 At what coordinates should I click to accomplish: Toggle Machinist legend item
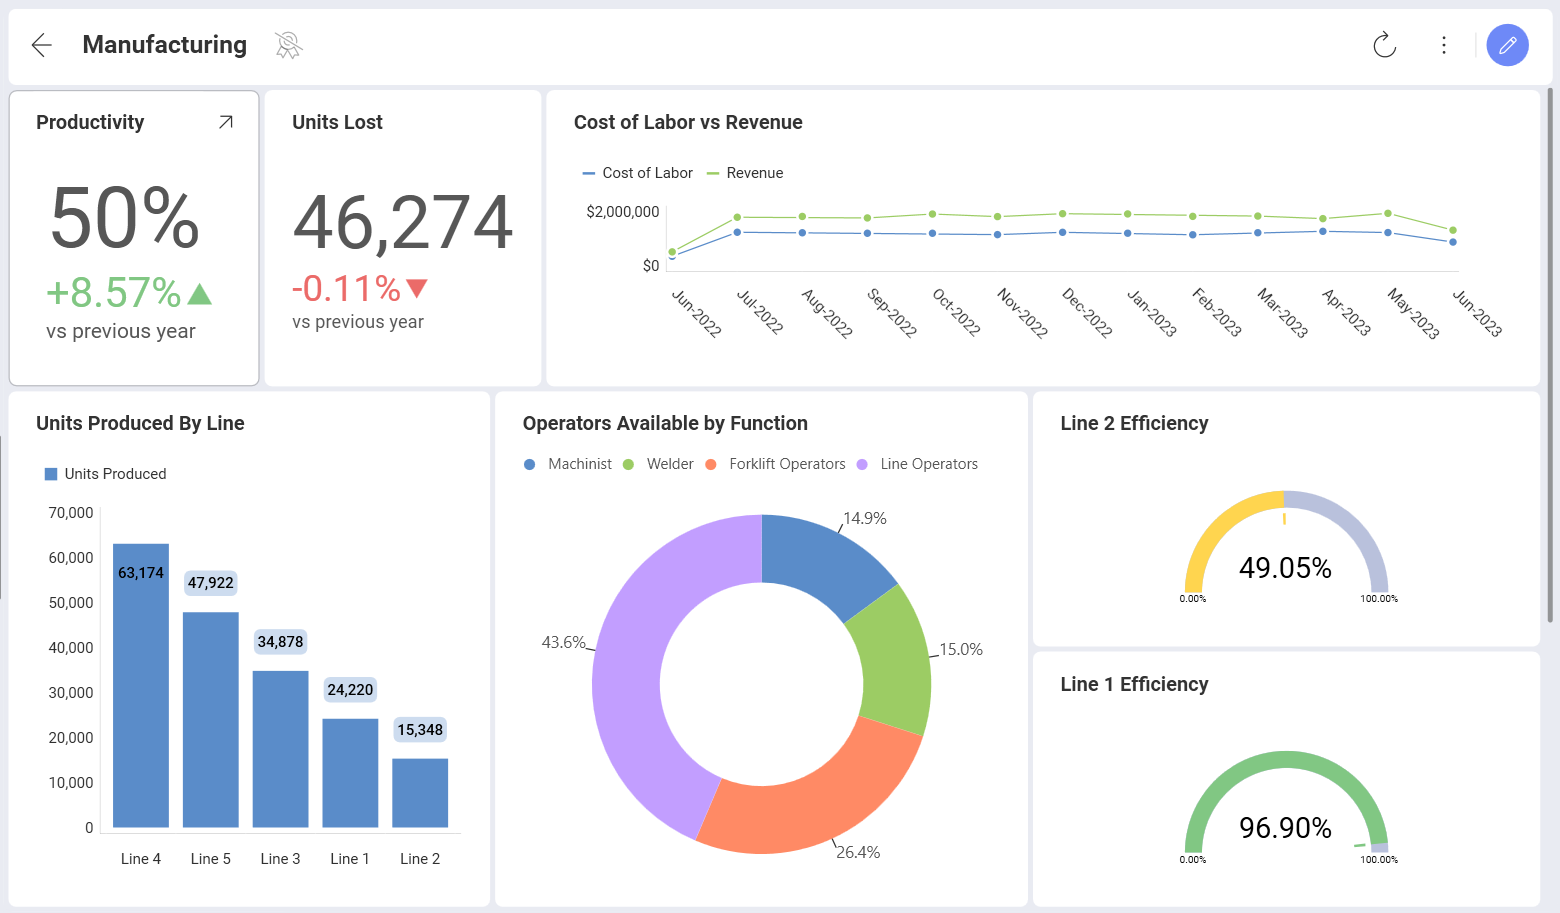tap(568, 464)
